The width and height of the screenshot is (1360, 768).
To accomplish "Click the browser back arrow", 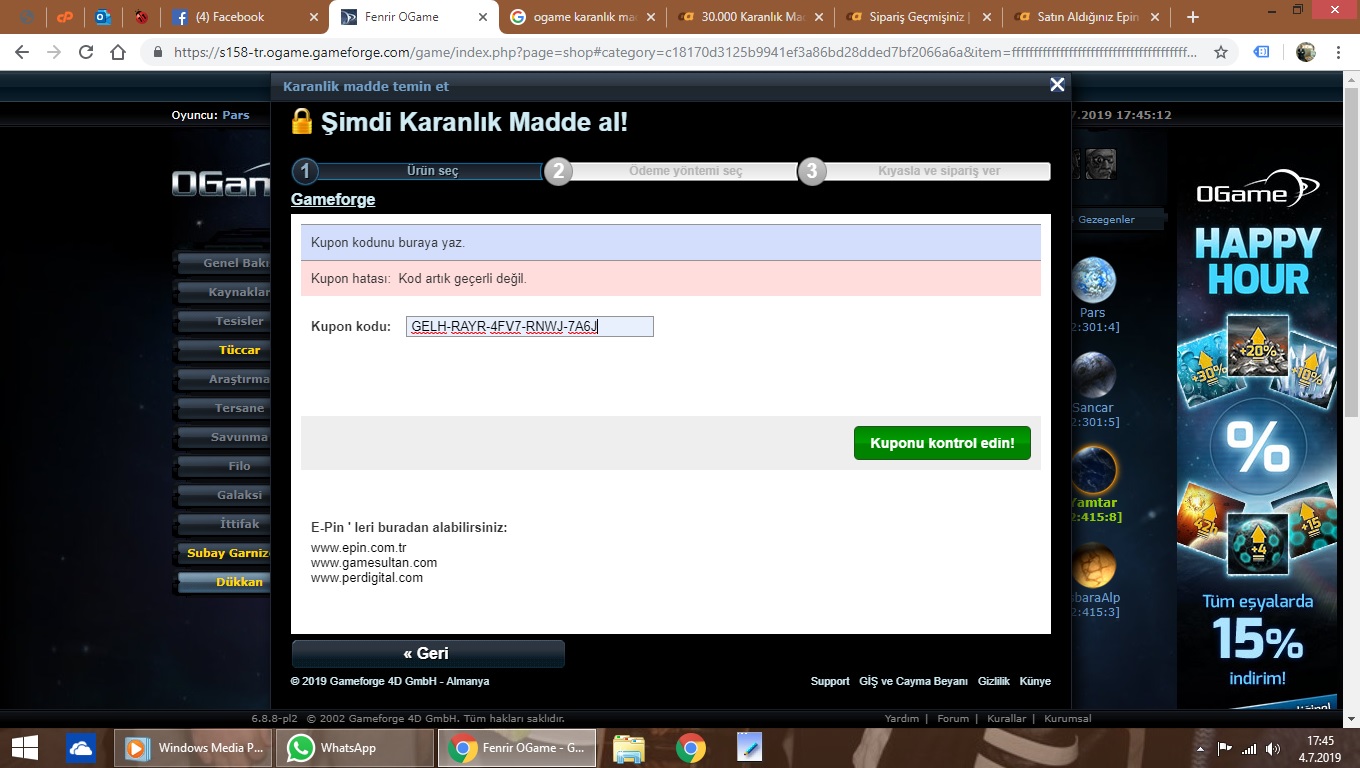I will pyautogui.click(x=22, y=52).
